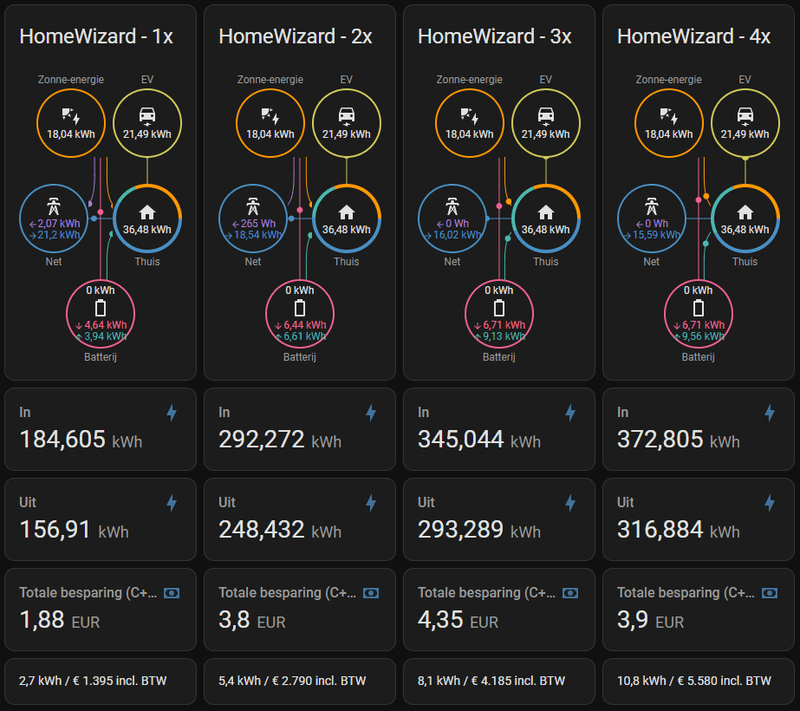
Task: Click the home icon in HomeWizard - 4x
Action: click(x=745, y=212)
